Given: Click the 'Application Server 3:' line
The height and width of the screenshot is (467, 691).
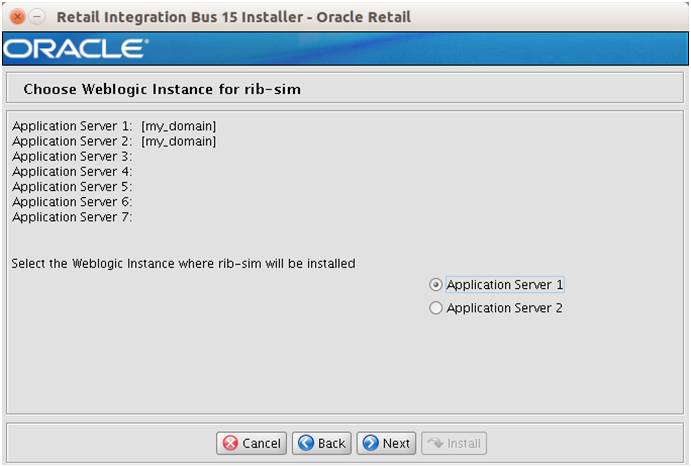Looking at the screenshot, I should pos(72,156).
